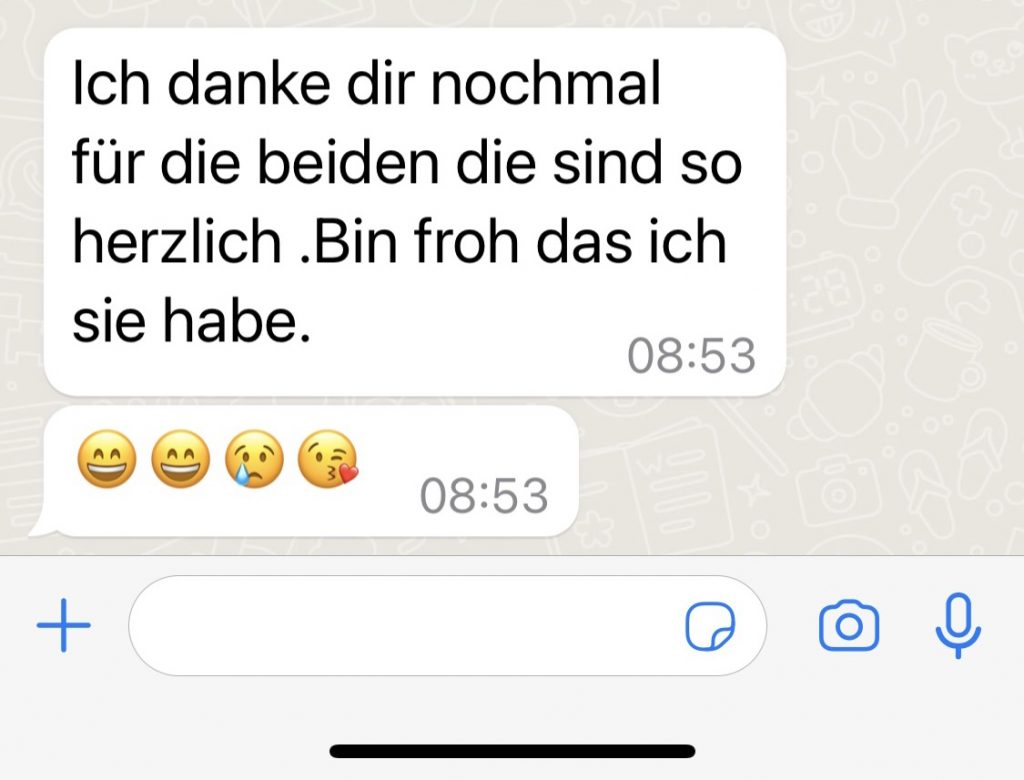The width and height of the screenshot is (1024, 780).
Task: Open the sticker picker icon
Action: (710, 626)
